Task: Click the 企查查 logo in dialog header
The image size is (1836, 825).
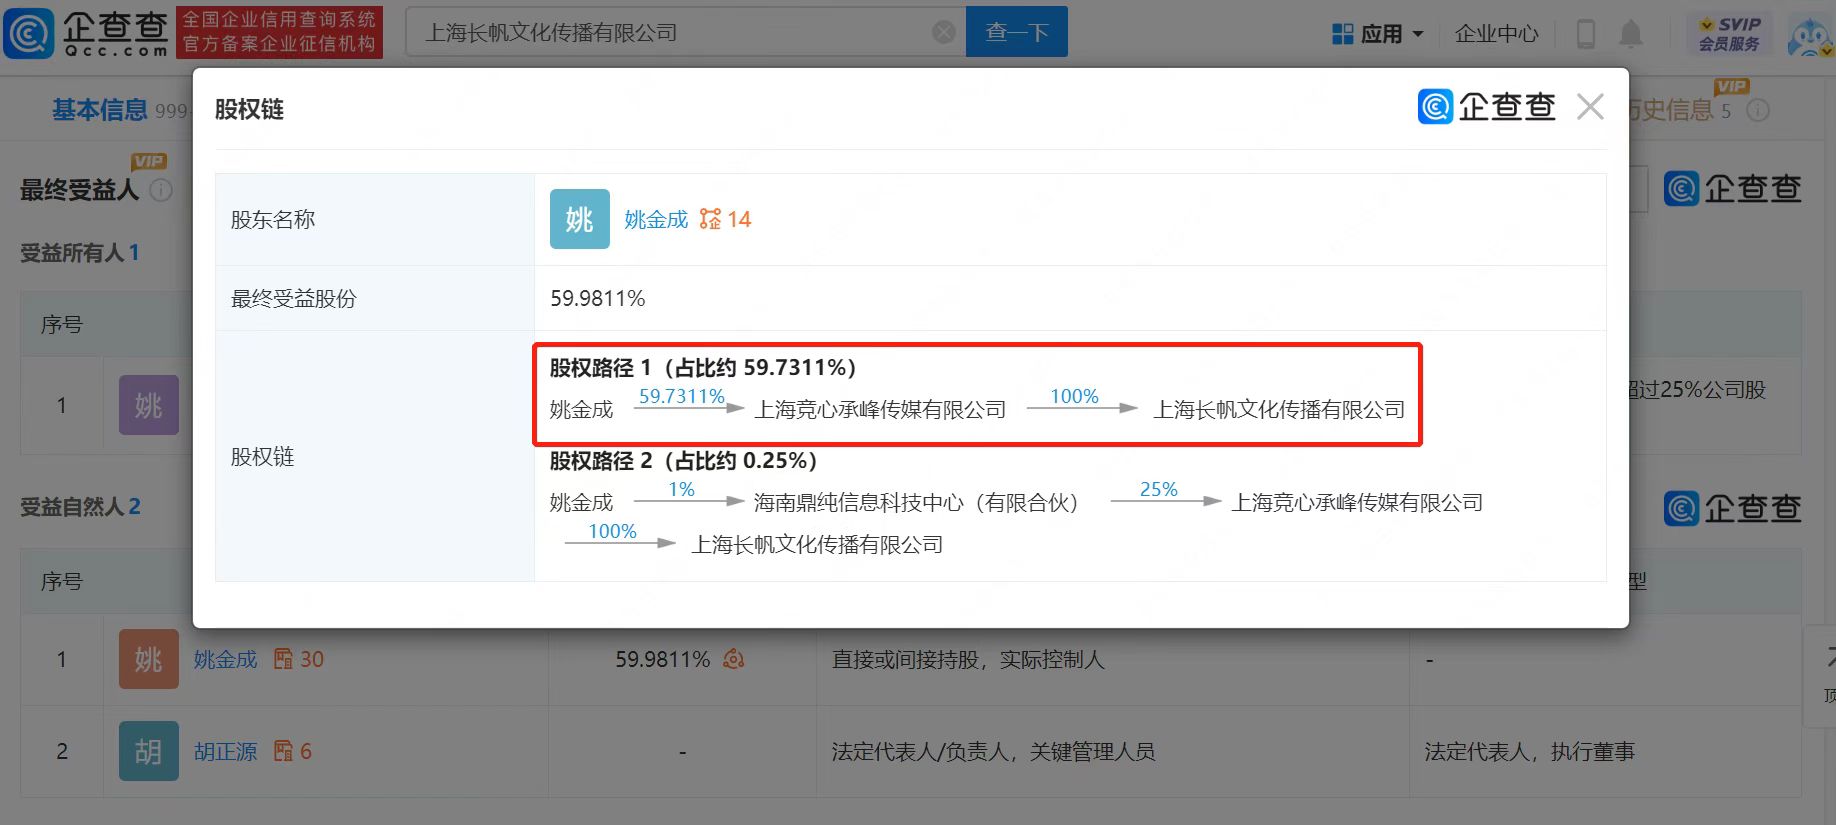Action: (x=1487, y=107)
